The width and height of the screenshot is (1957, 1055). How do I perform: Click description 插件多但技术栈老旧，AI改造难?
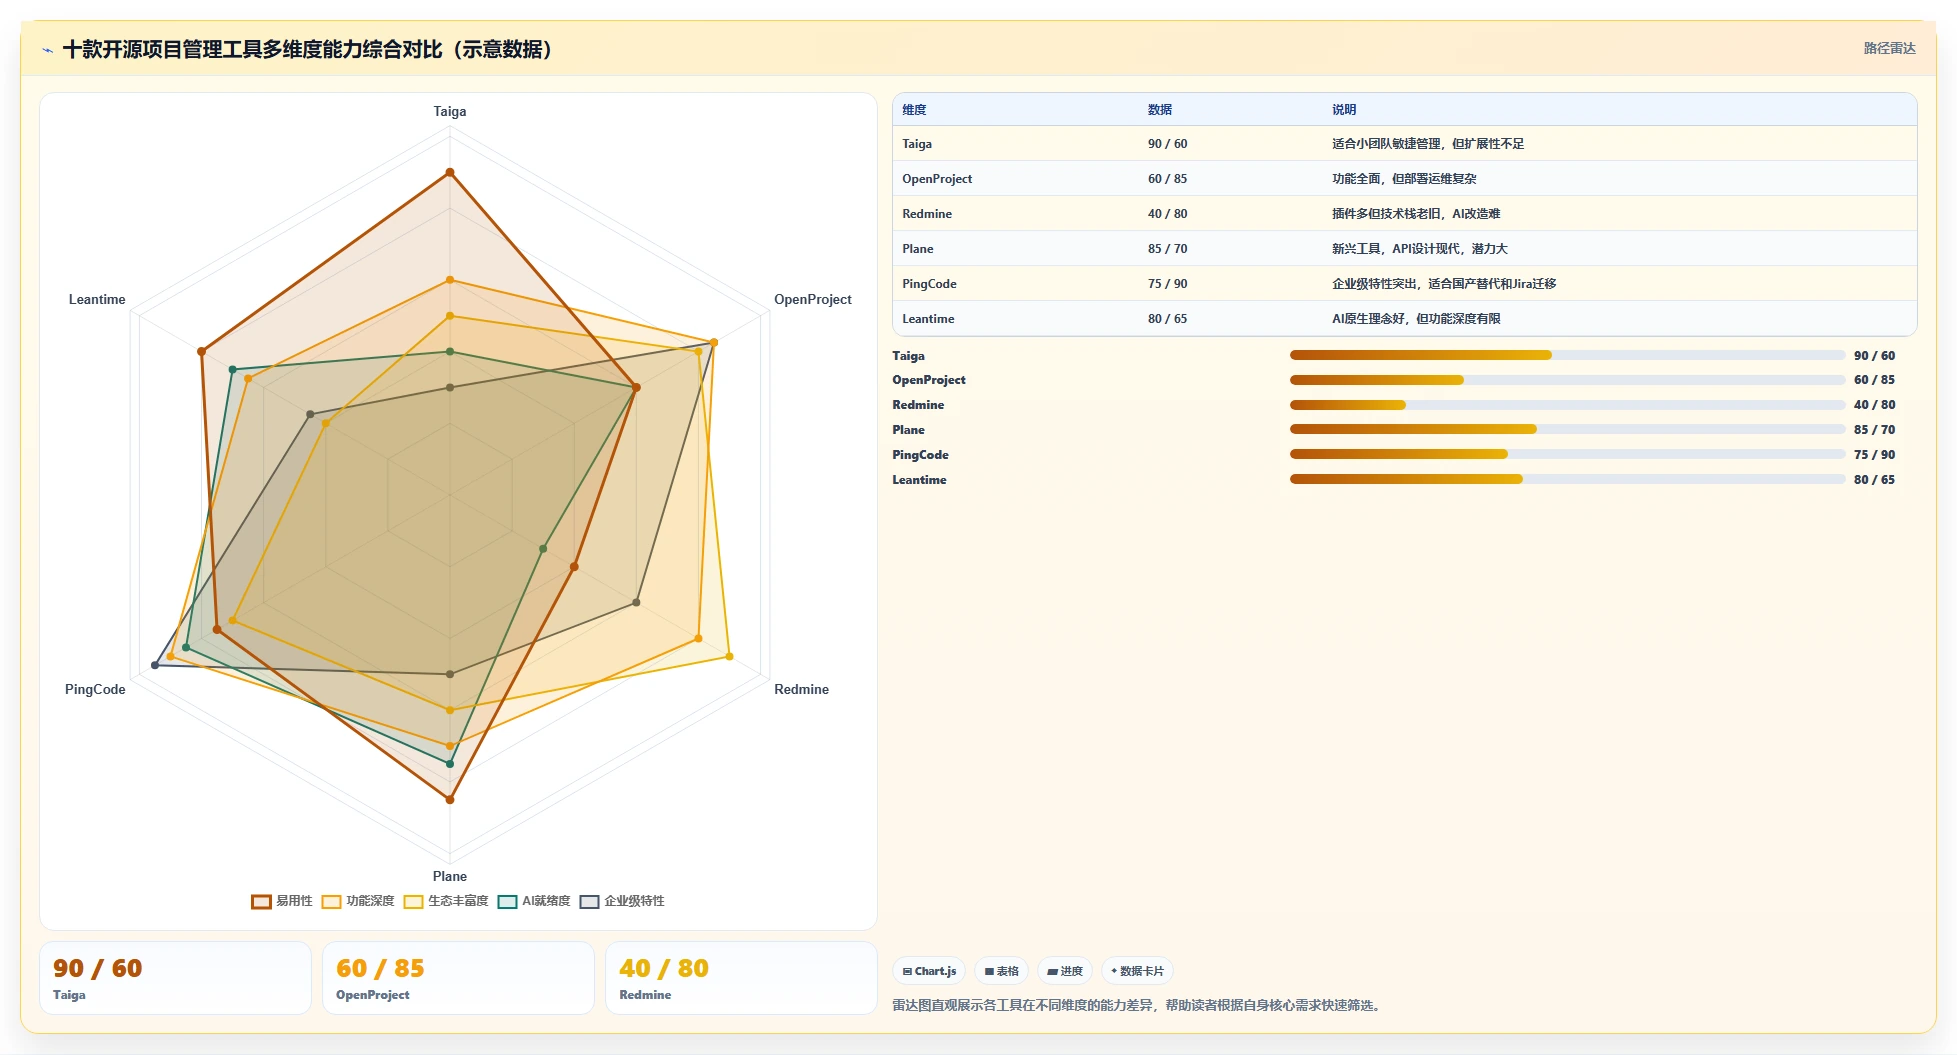[x=1416, y=214]
